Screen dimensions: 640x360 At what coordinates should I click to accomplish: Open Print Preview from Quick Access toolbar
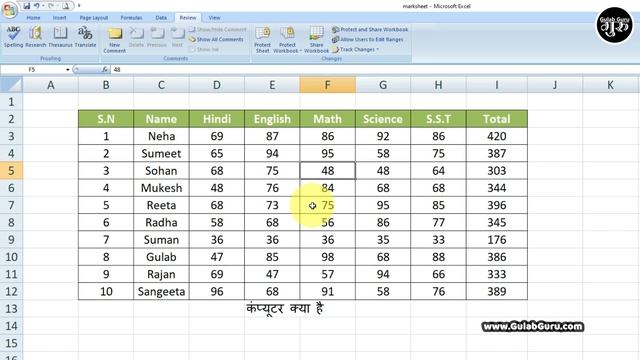coord(65,6)
